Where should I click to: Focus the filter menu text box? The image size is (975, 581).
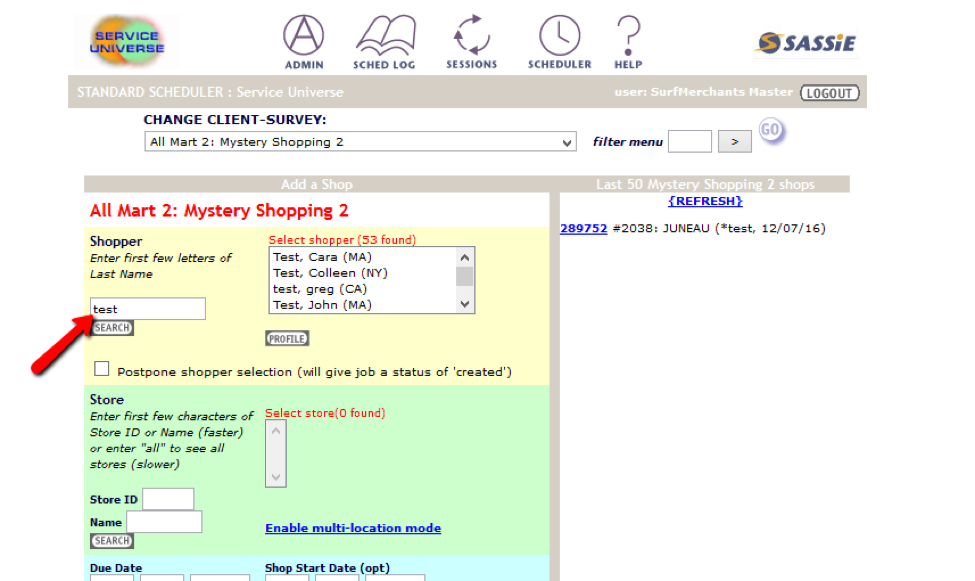[x=690, y=142]
